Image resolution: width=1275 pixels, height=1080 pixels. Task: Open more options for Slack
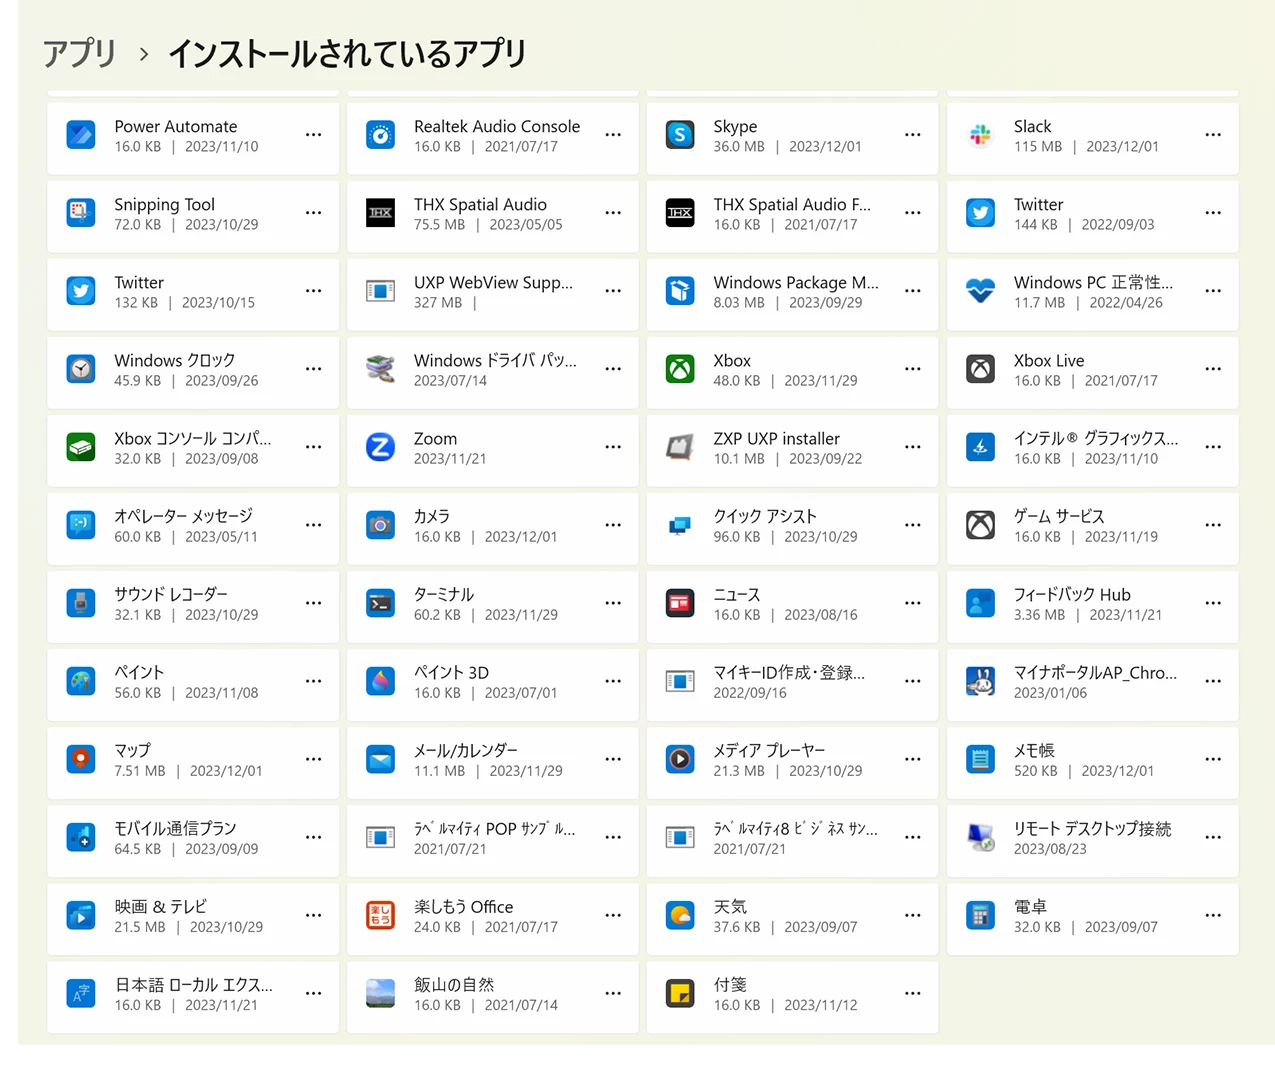(x=1213, y=135)
